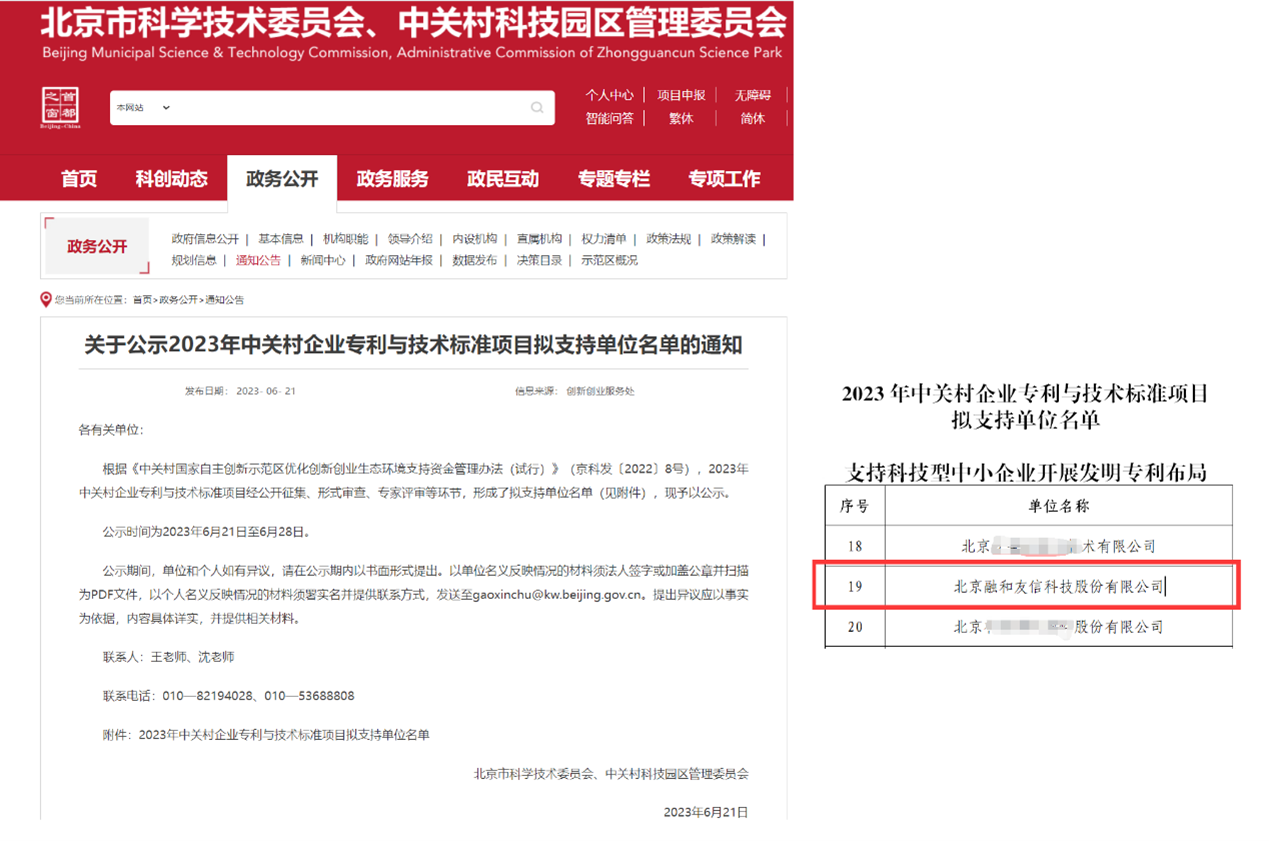Viewport: 1269px width, 841px height.
Task: Toggle 无障碍 accessibility mode
Action: click(753, 95)
